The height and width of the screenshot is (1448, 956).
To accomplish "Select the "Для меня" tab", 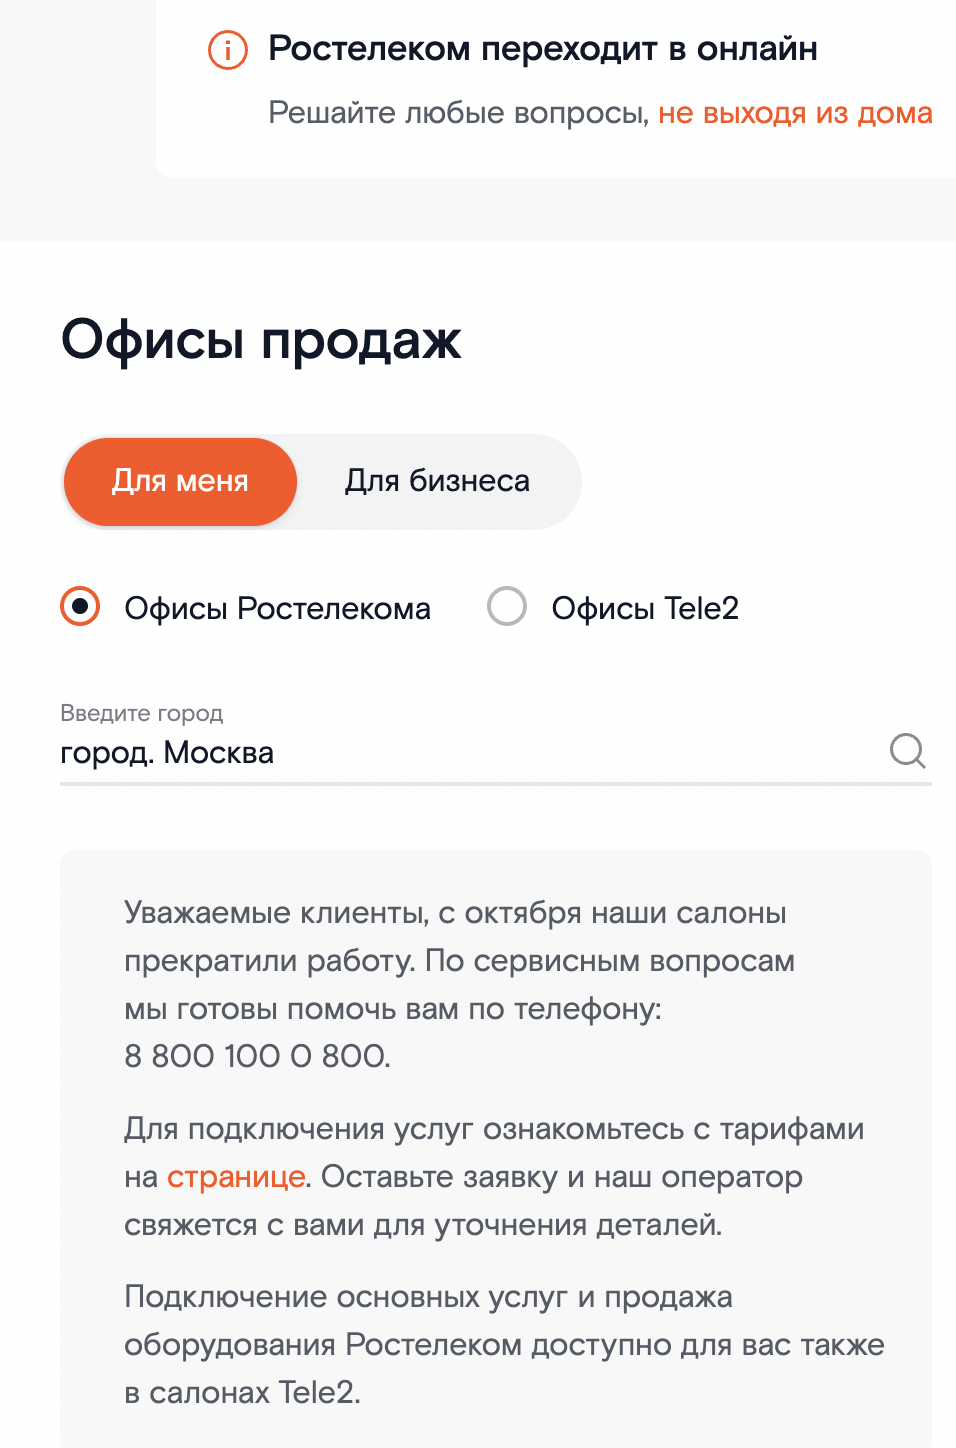I will click(x=180, y=481).
